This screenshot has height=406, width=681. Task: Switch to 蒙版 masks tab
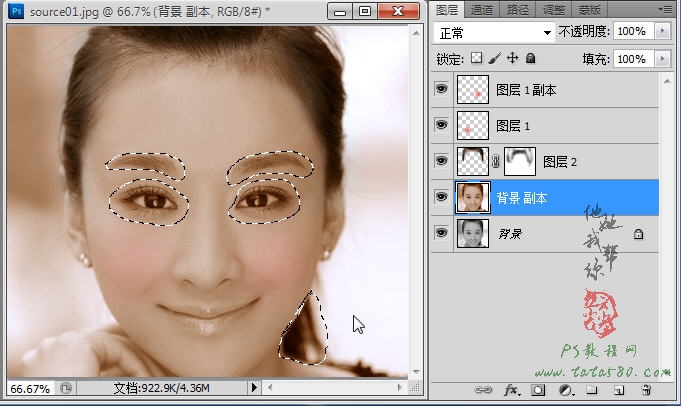pyautogui.click(x=590, y=10)
